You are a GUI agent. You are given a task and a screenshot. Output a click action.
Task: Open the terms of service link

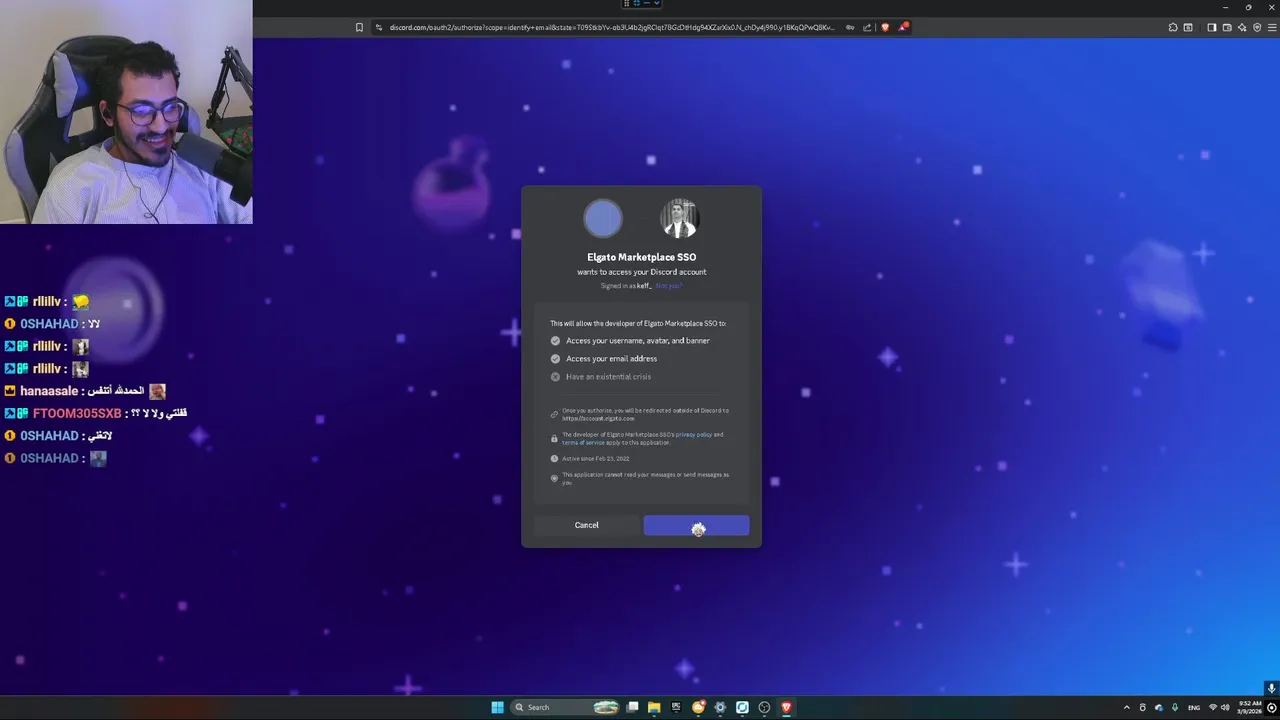click(583, 442)
